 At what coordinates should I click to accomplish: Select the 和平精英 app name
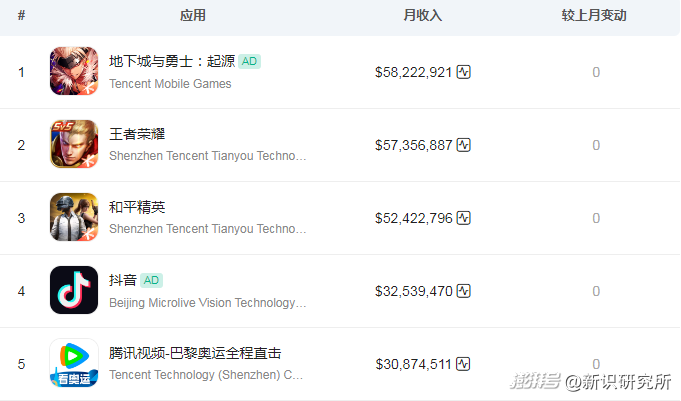[x=137, y=207]
